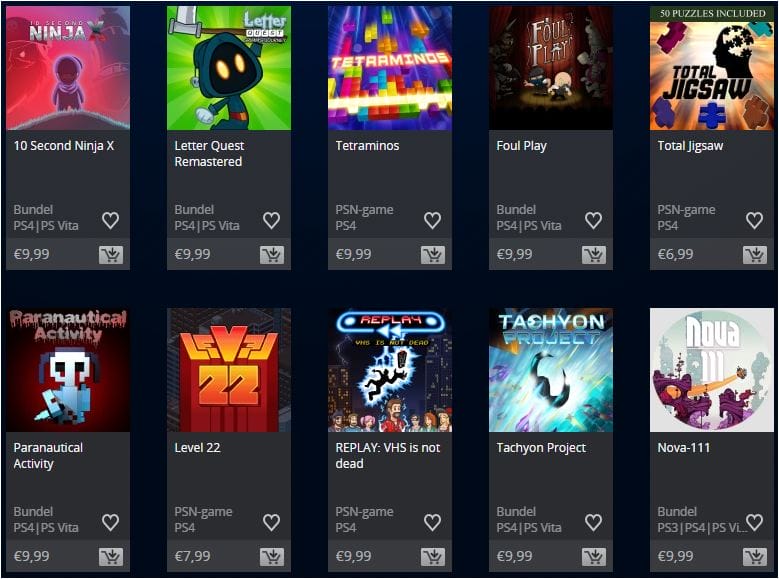Add Letter Quest Remastered to cart
779x579 pixels.
point(272,255)
